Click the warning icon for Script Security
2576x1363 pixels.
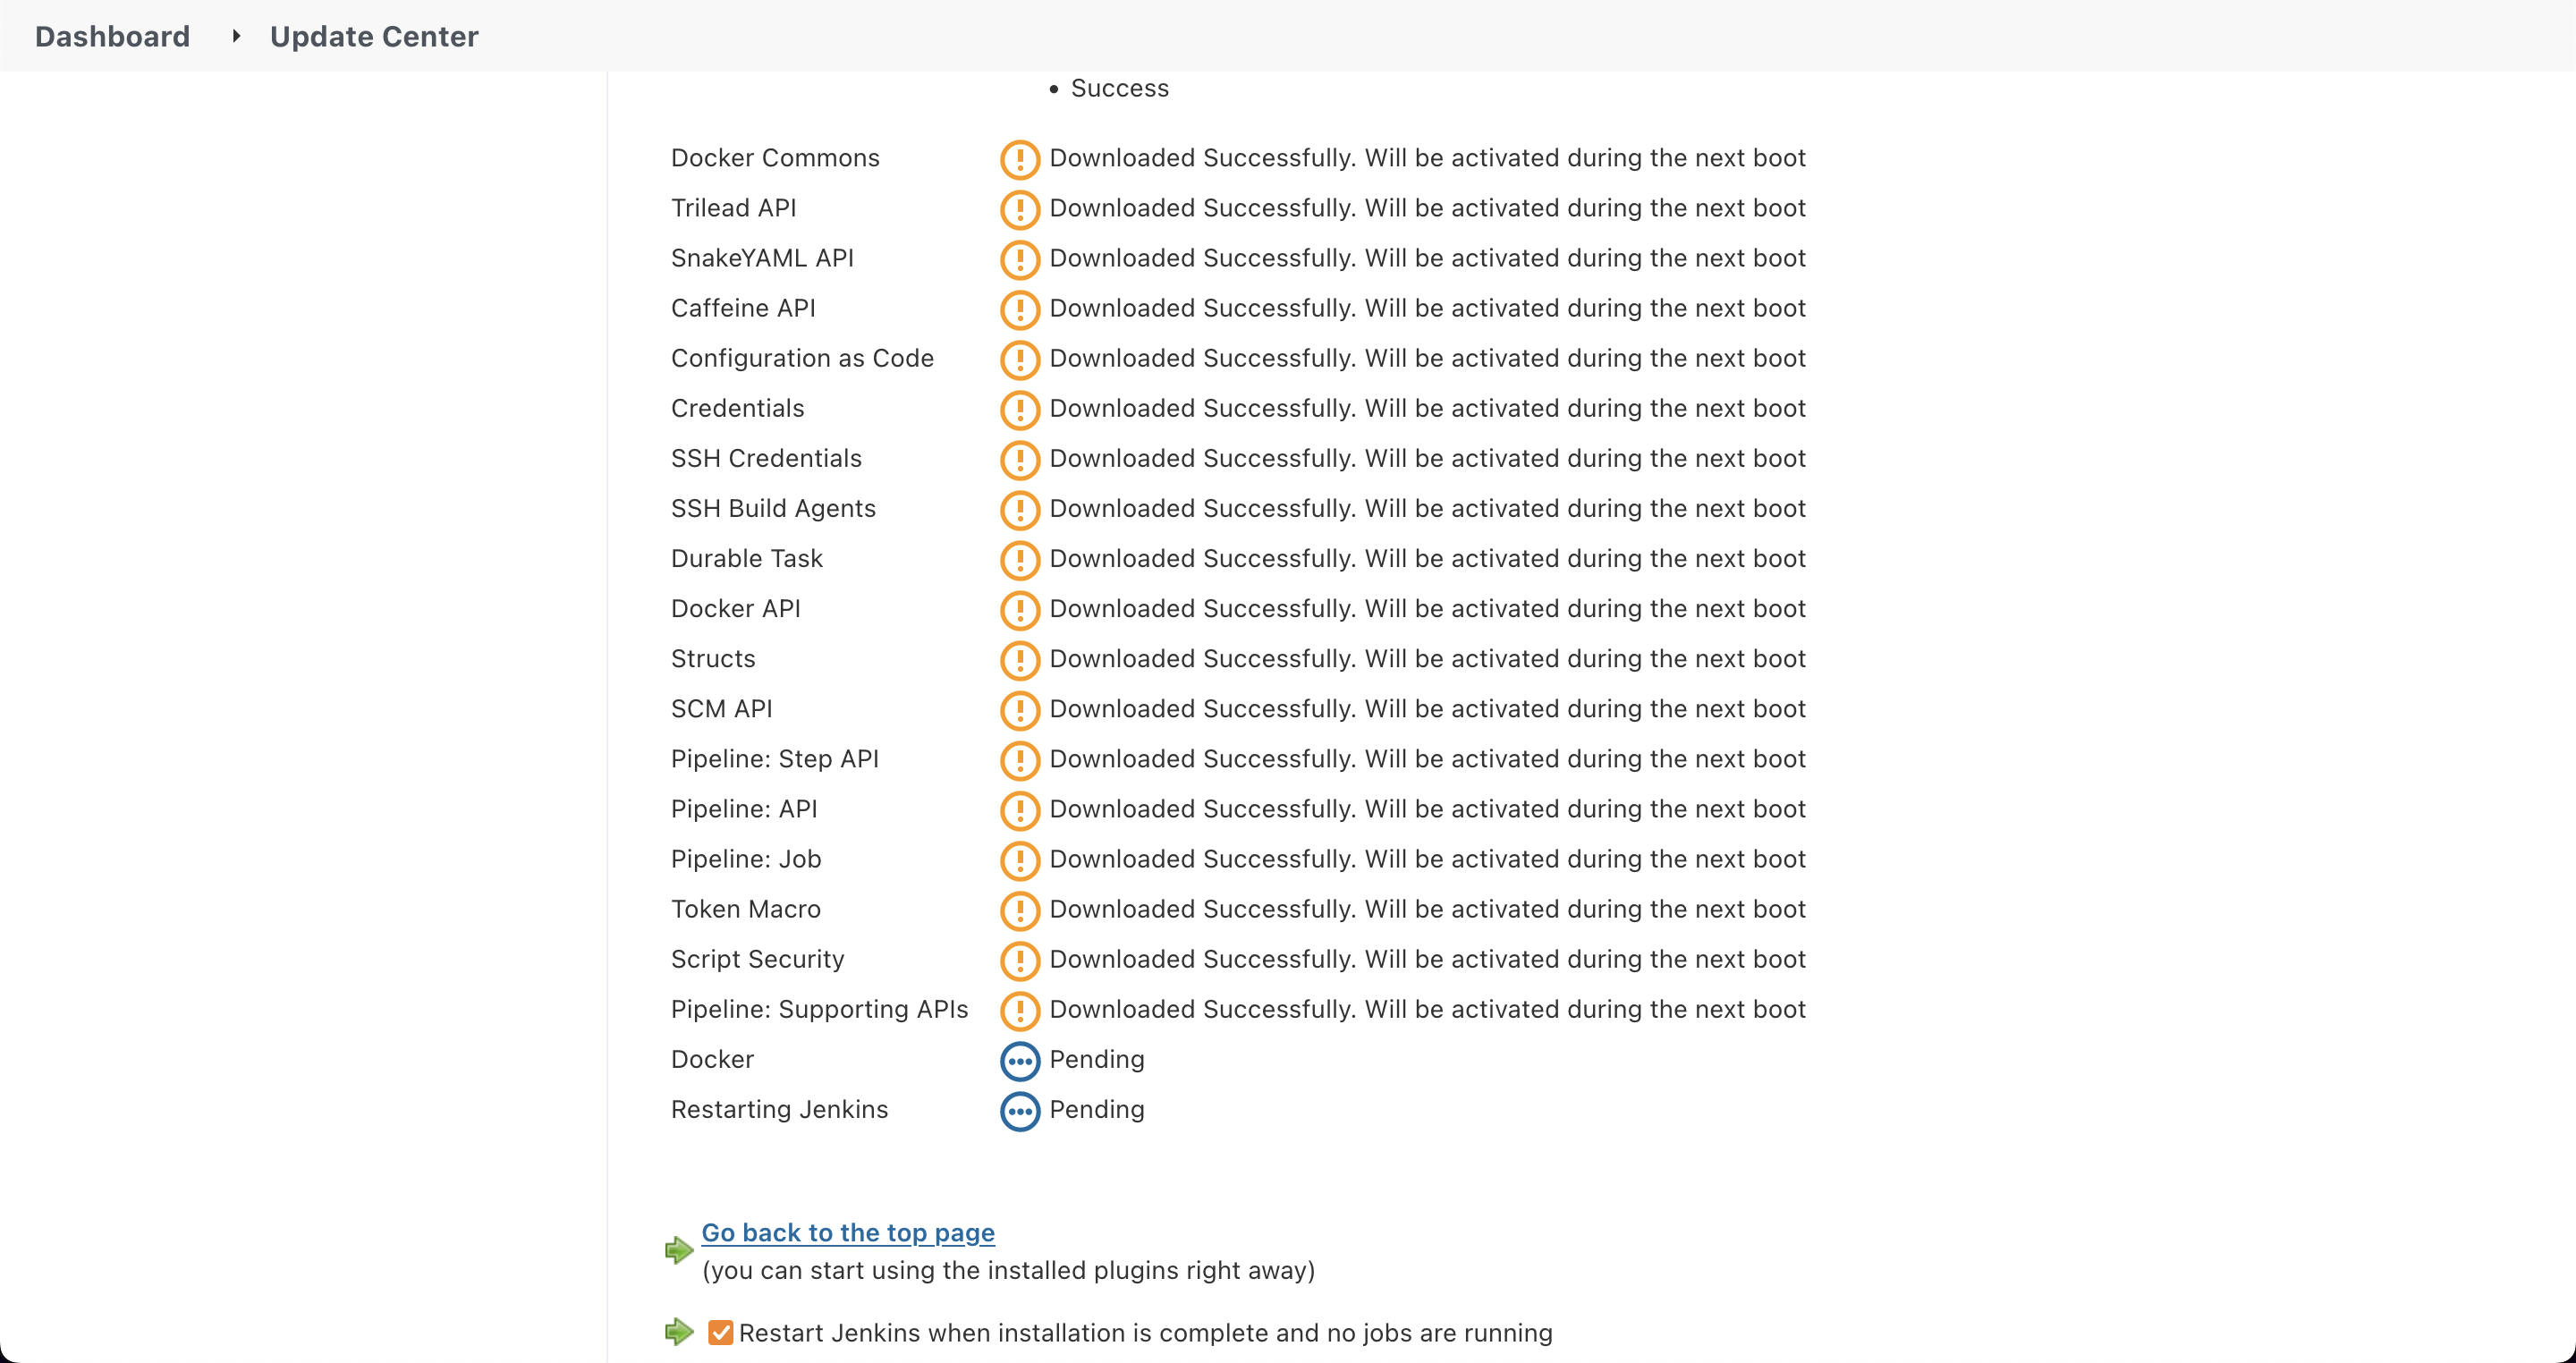pyautogui.click(x=1020, y=960)
